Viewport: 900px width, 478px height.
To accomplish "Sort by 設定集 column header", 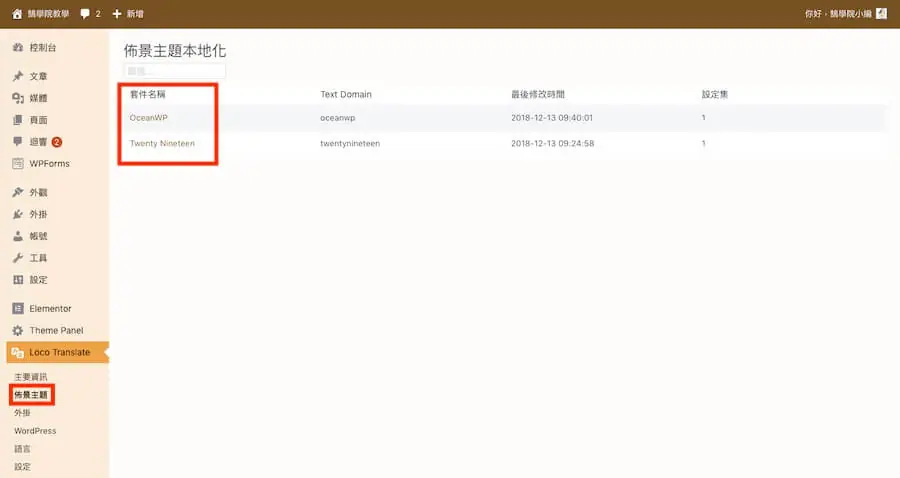I will 715,94.
